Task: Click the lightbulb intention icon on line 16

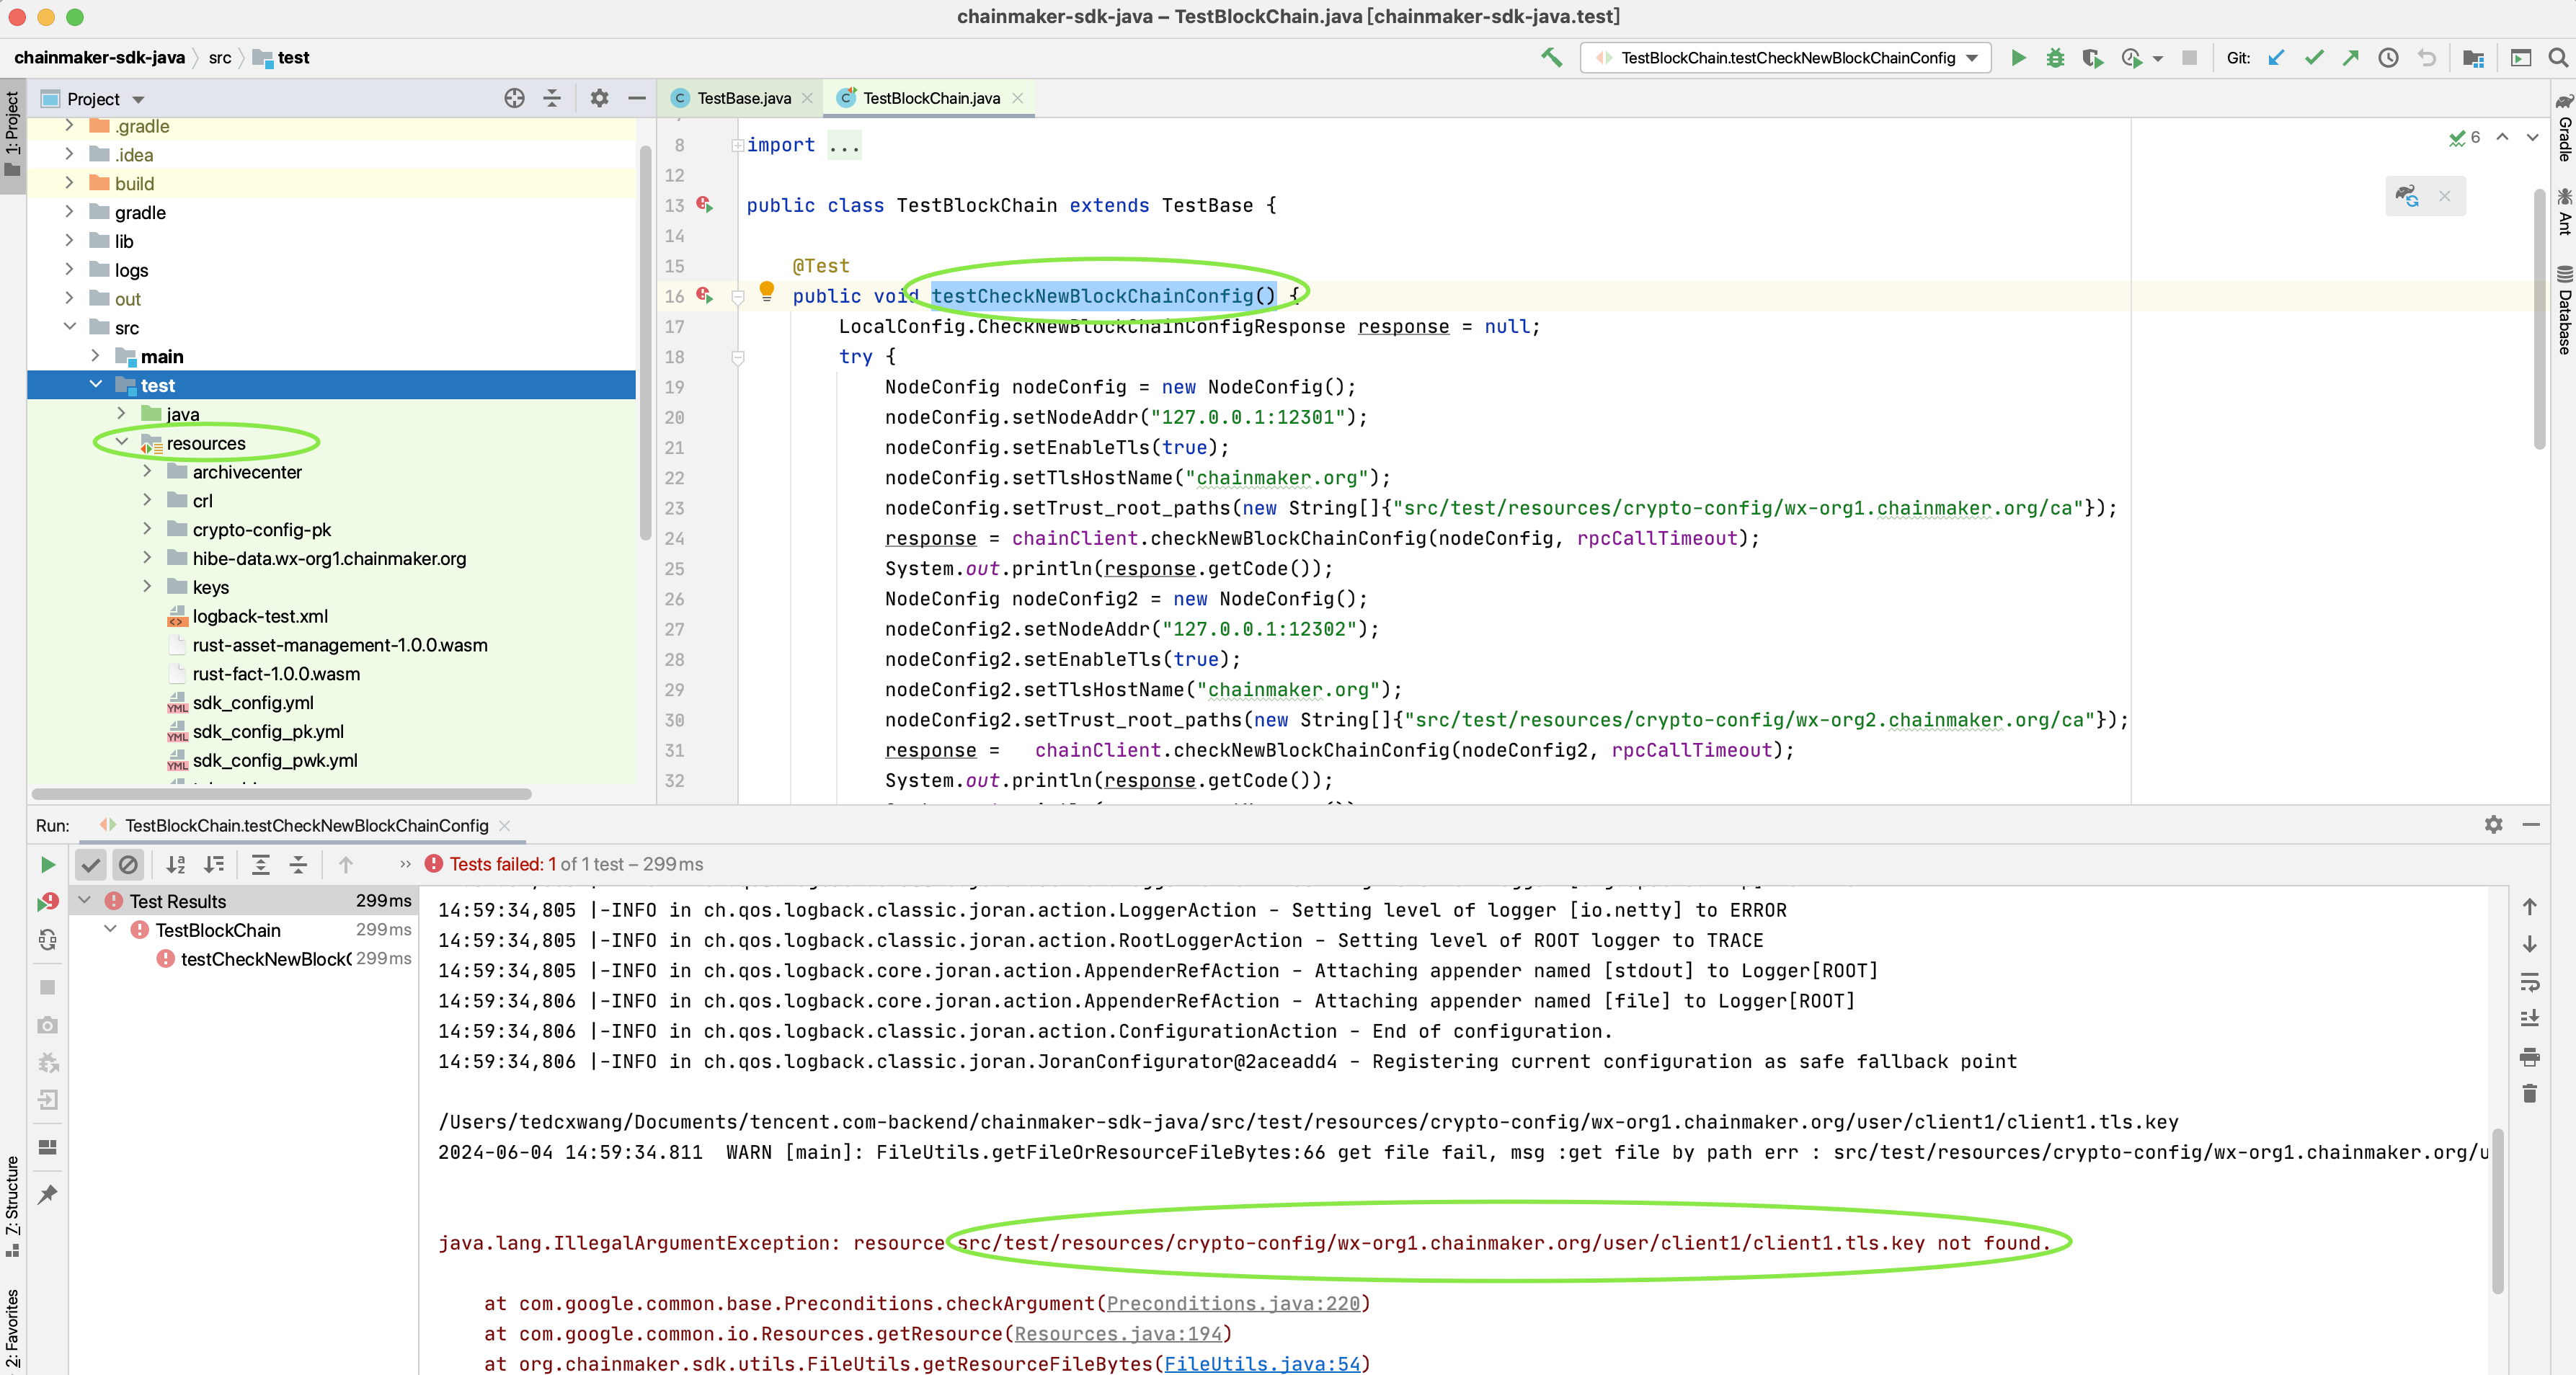Action: 766,291
